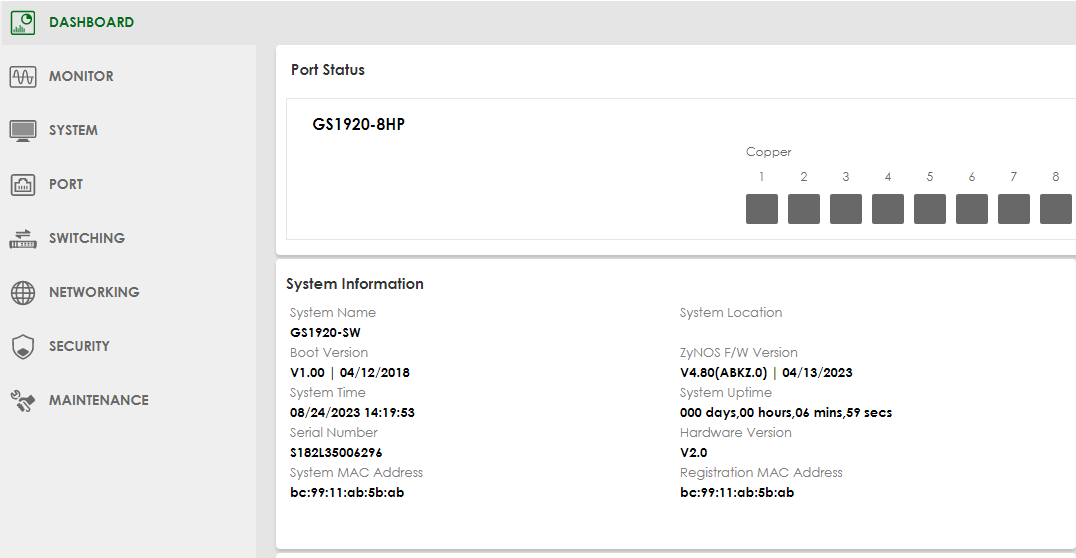The image size is (1076, 558).
Task: Click the Hardware Version label
Action: click(736, 433)
